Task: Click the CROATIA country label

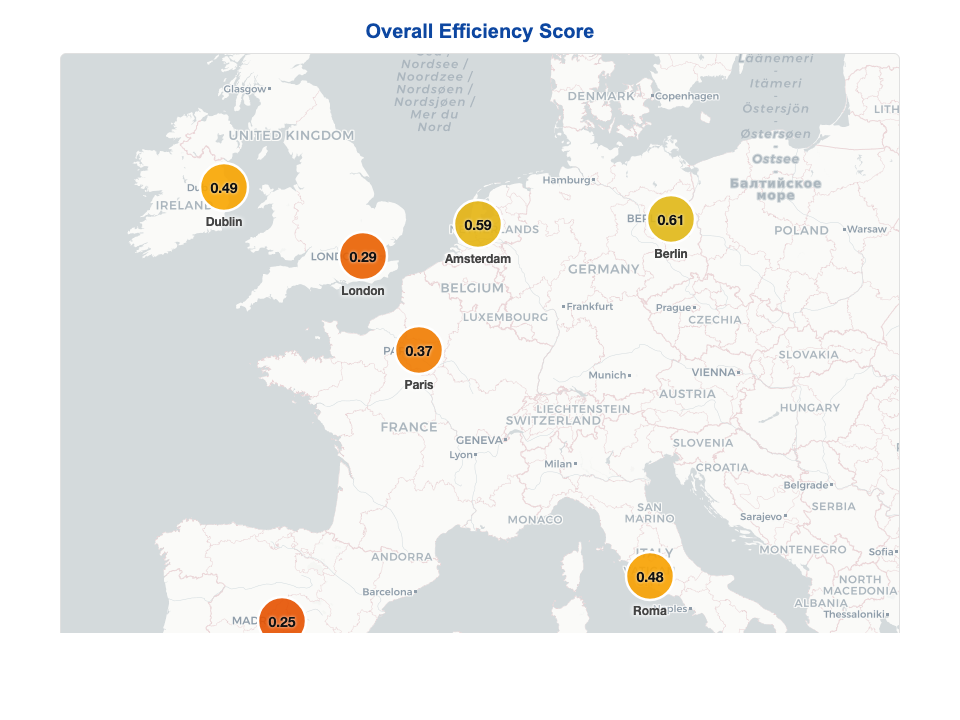Action: 722,468
